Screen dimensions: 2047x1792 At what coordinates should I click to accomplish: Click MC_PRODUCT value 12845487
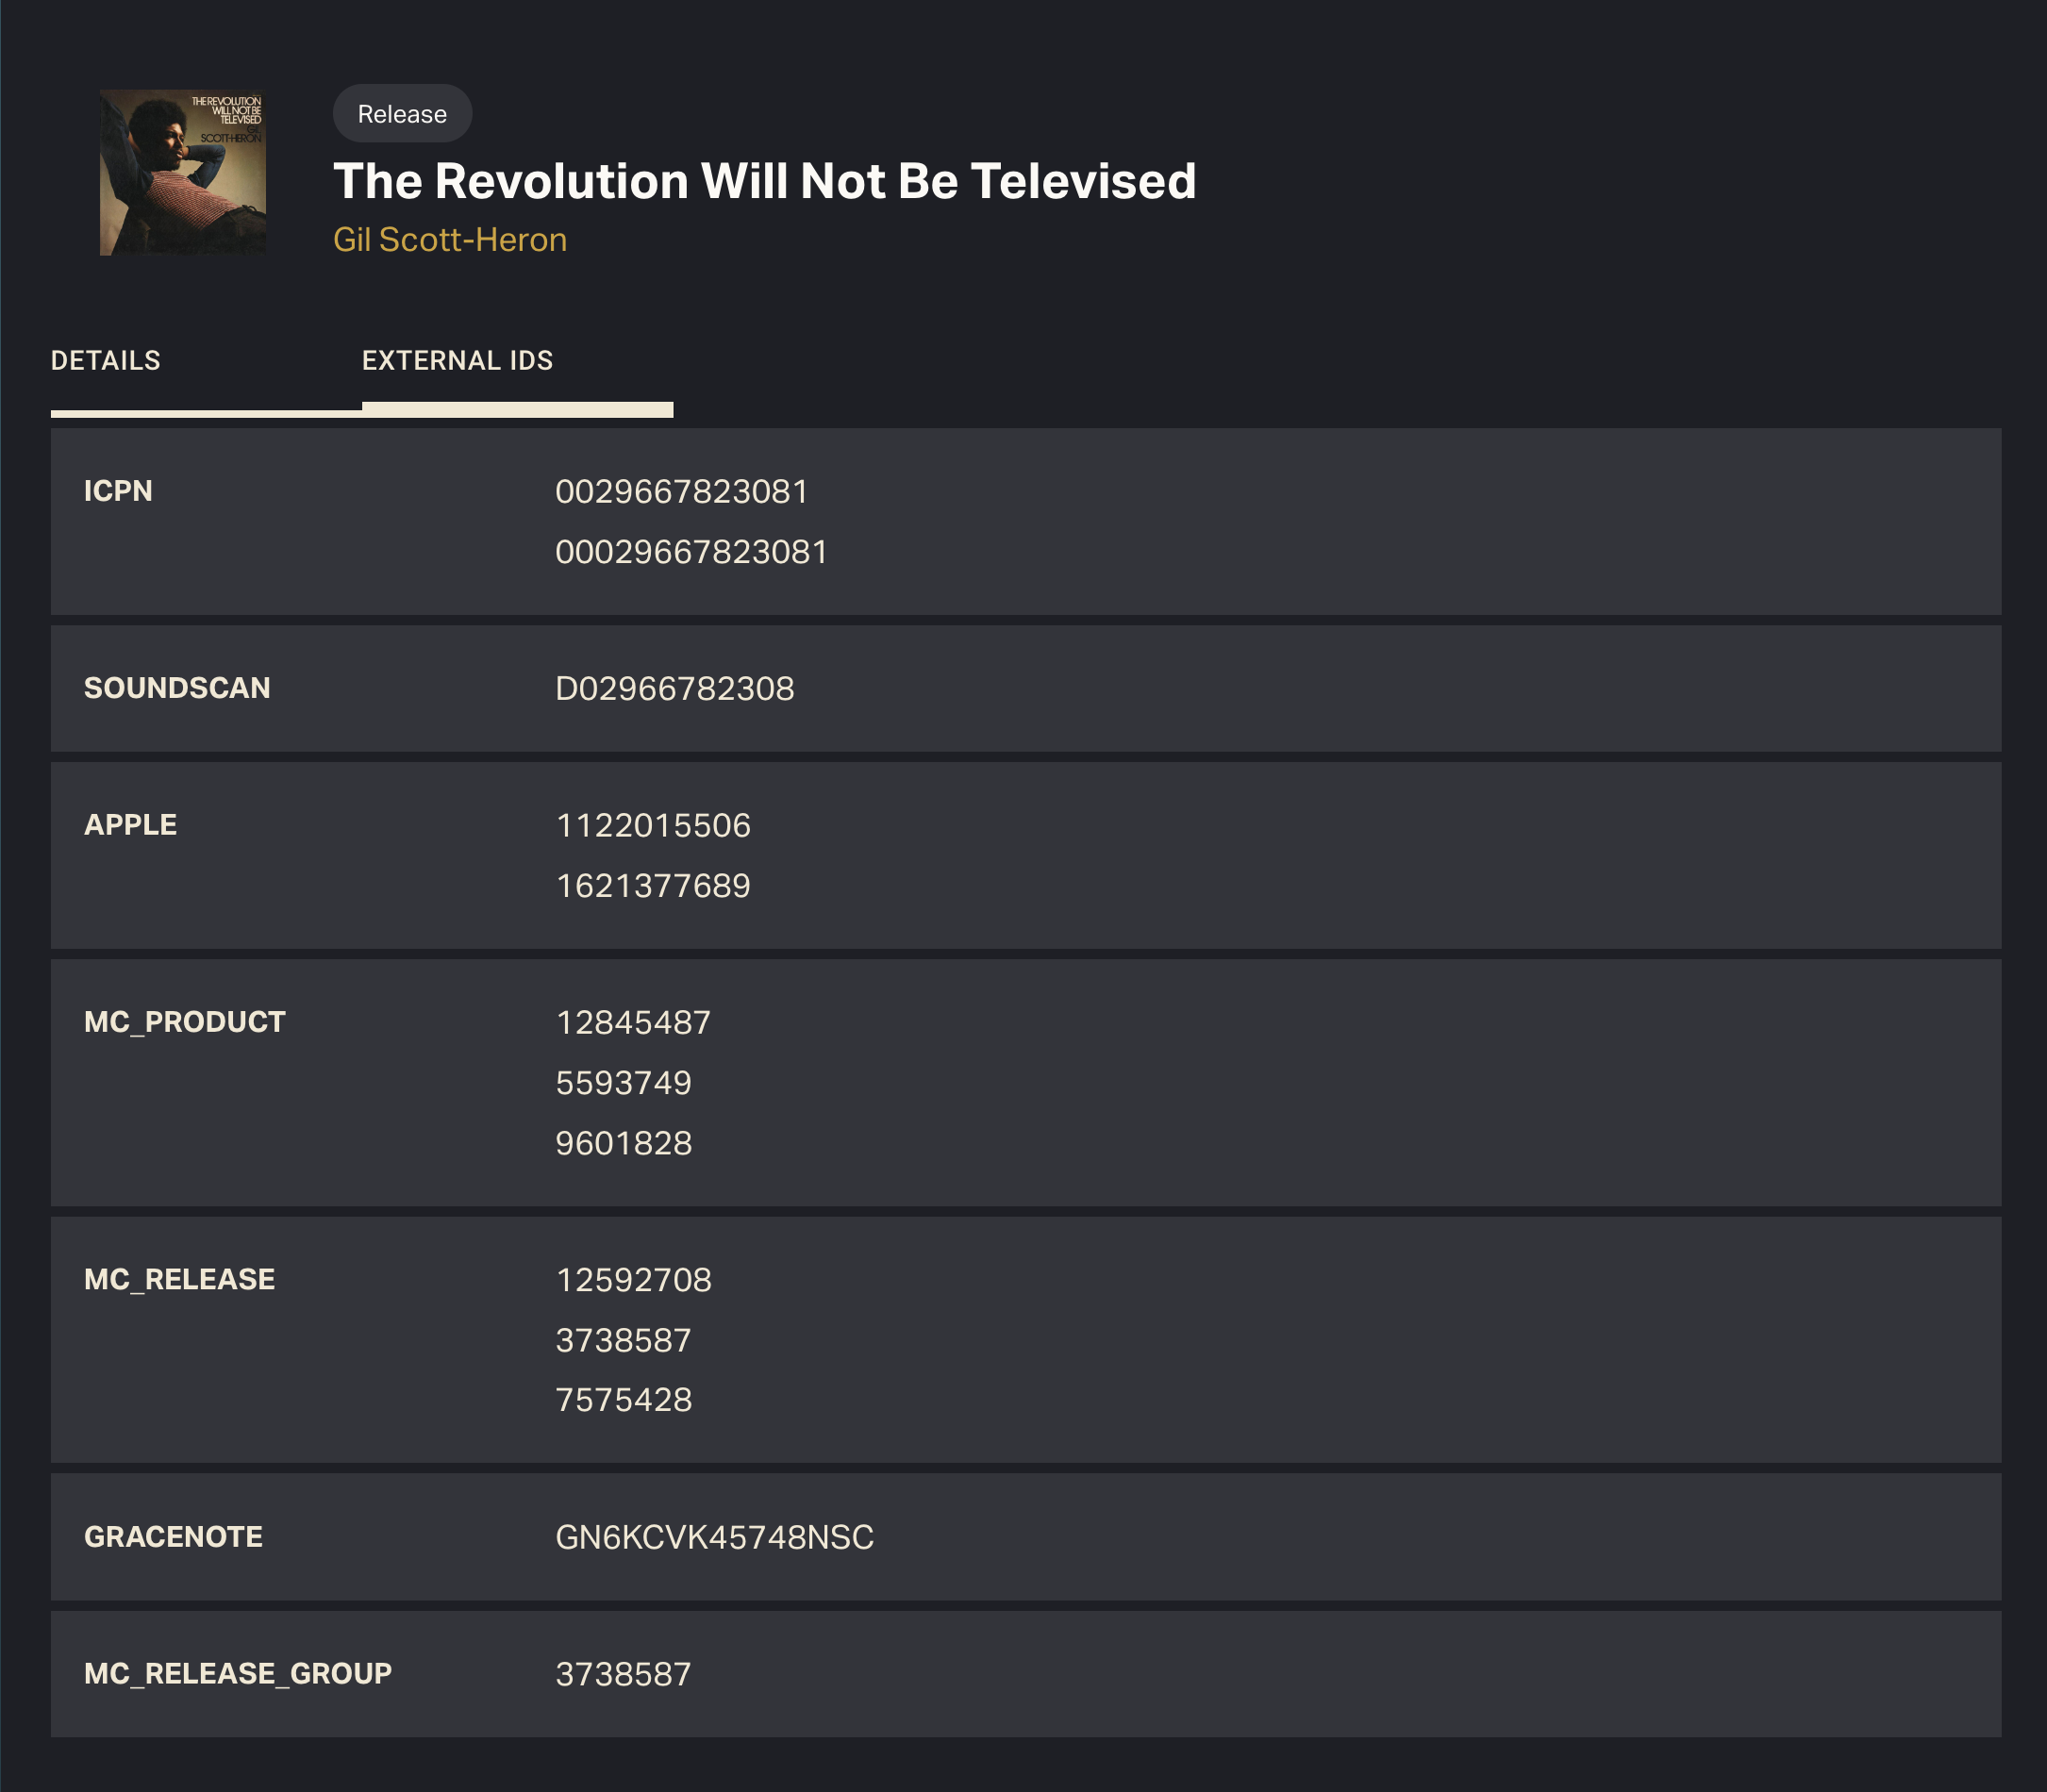[x=633, y=1023]
